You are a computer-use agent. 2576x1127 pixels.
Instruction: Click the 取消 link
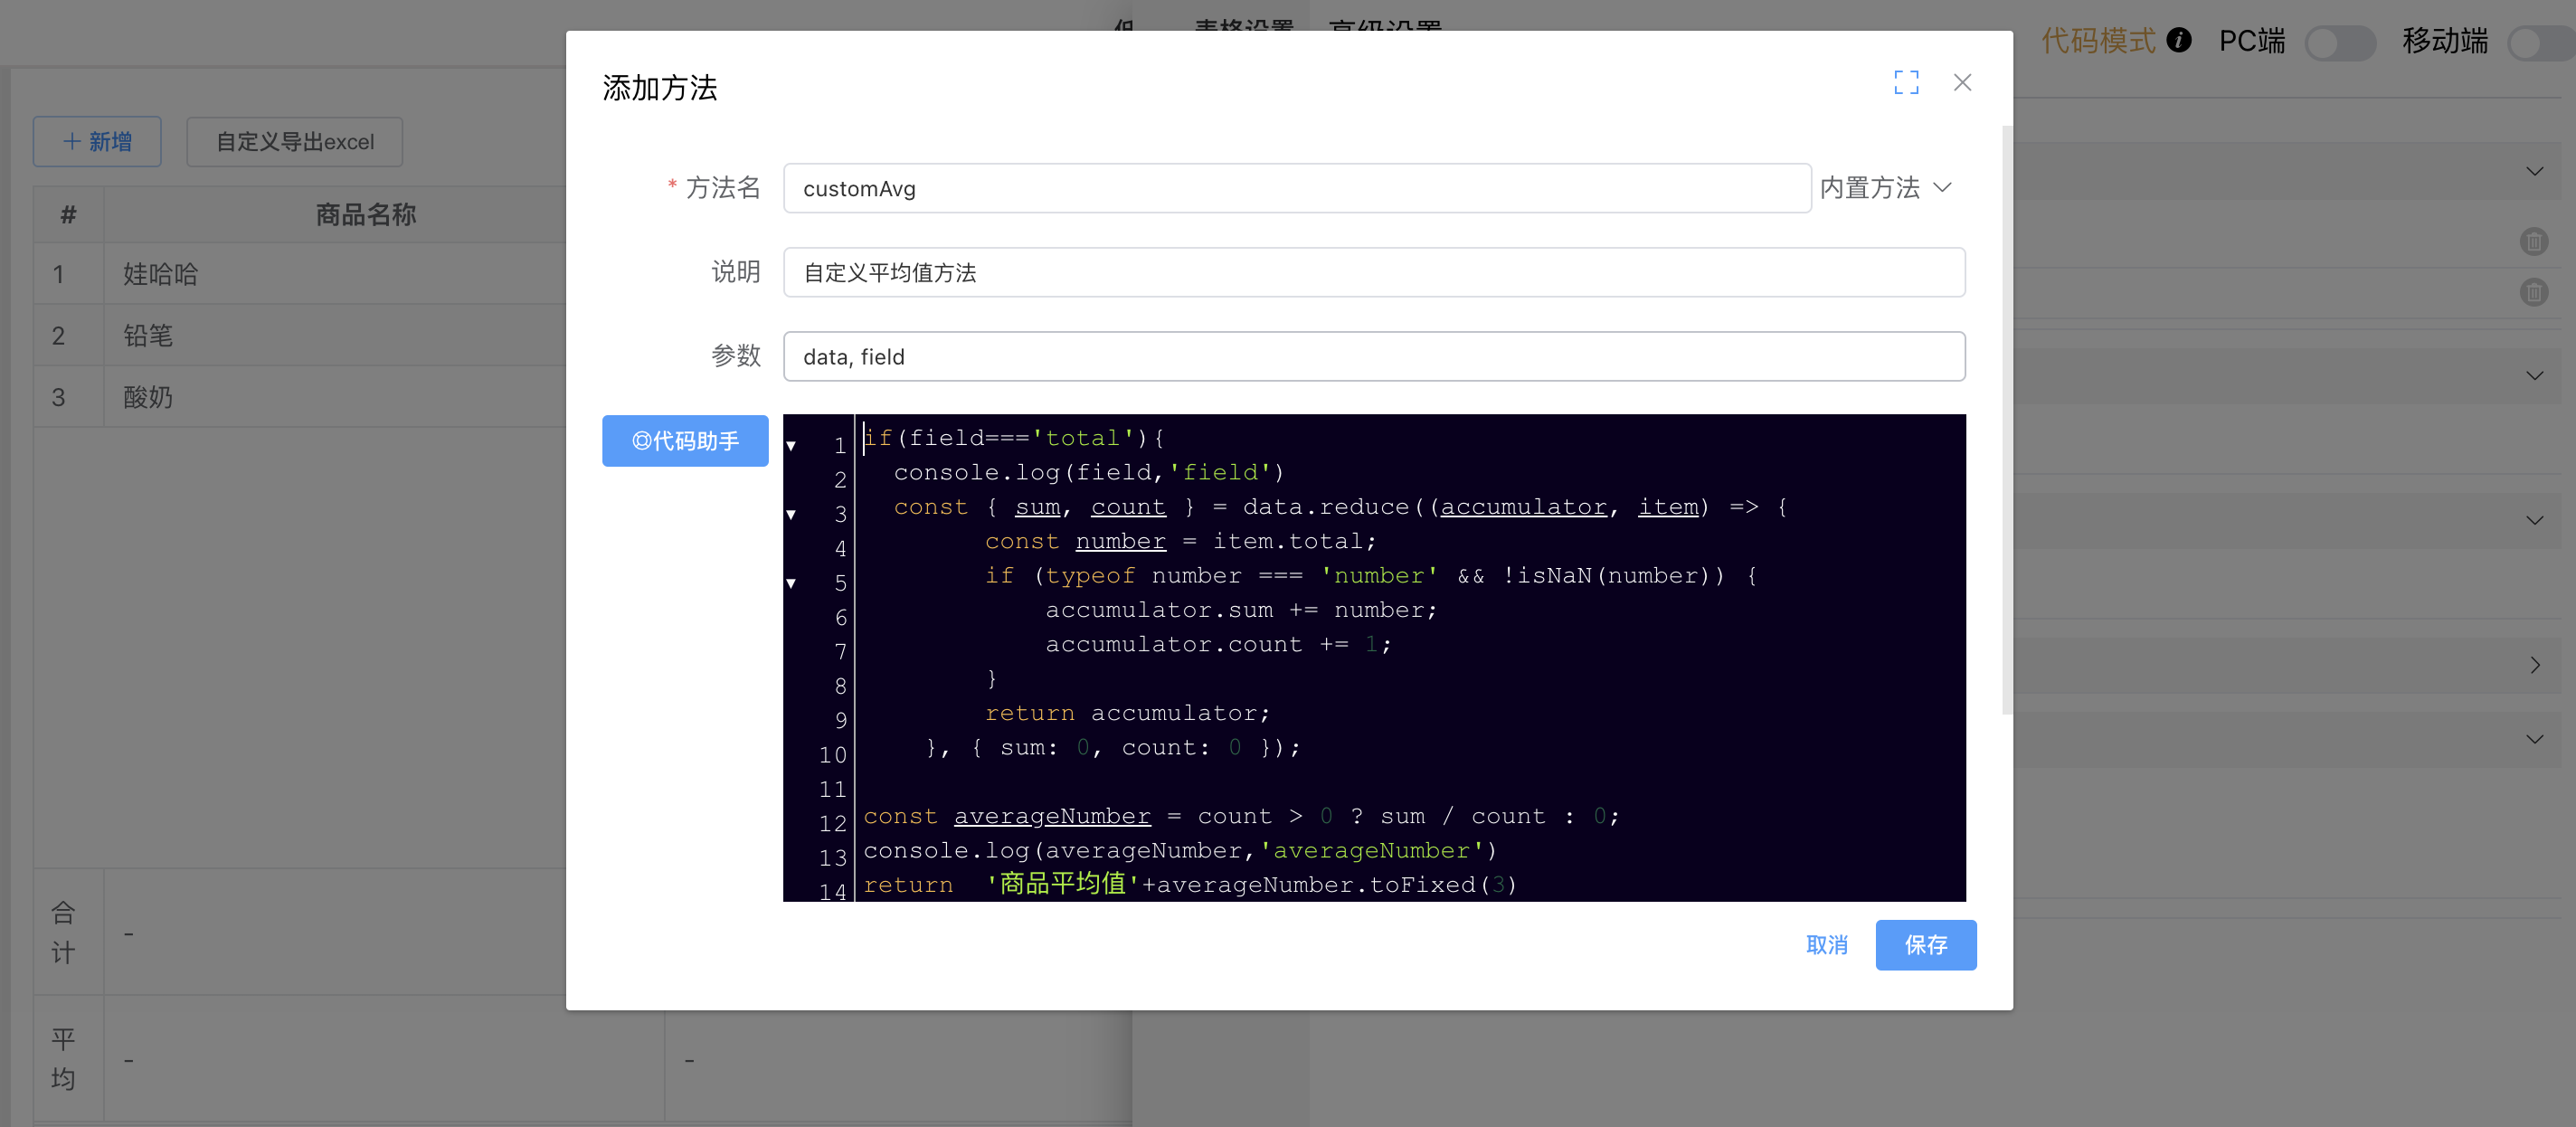pos(1826,945)
